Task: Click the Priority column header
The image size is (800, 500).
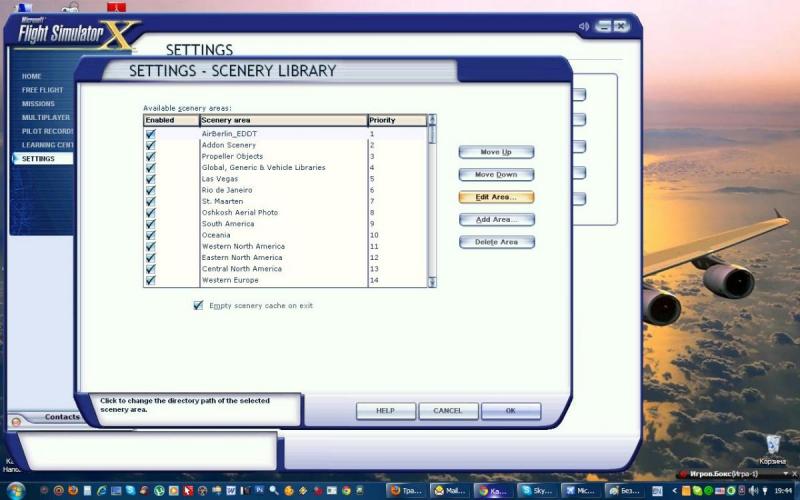Action: coord(397,120)
